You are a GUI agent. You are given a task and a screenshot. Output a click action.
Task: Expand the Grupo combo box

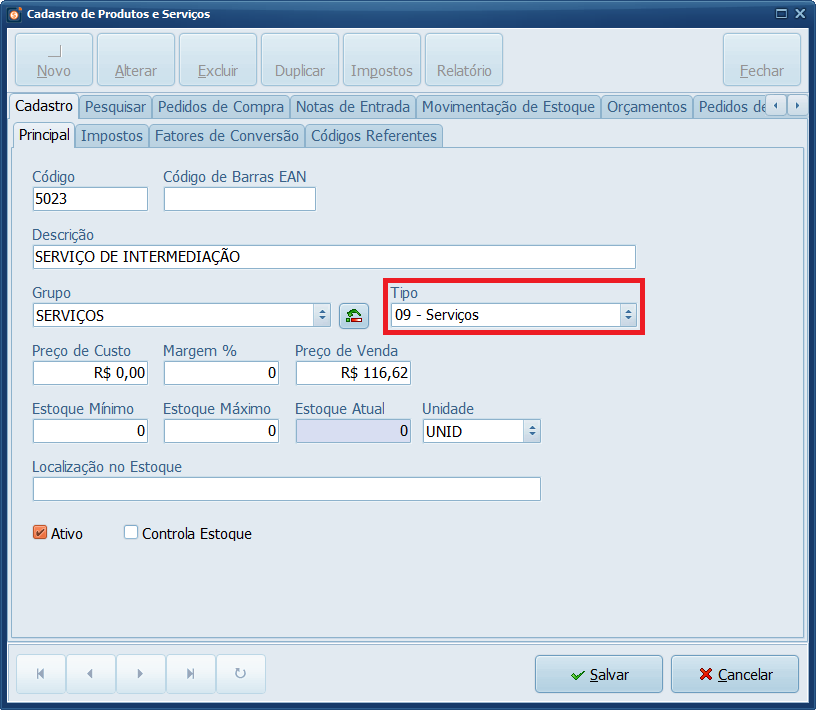tap(321, 315)
